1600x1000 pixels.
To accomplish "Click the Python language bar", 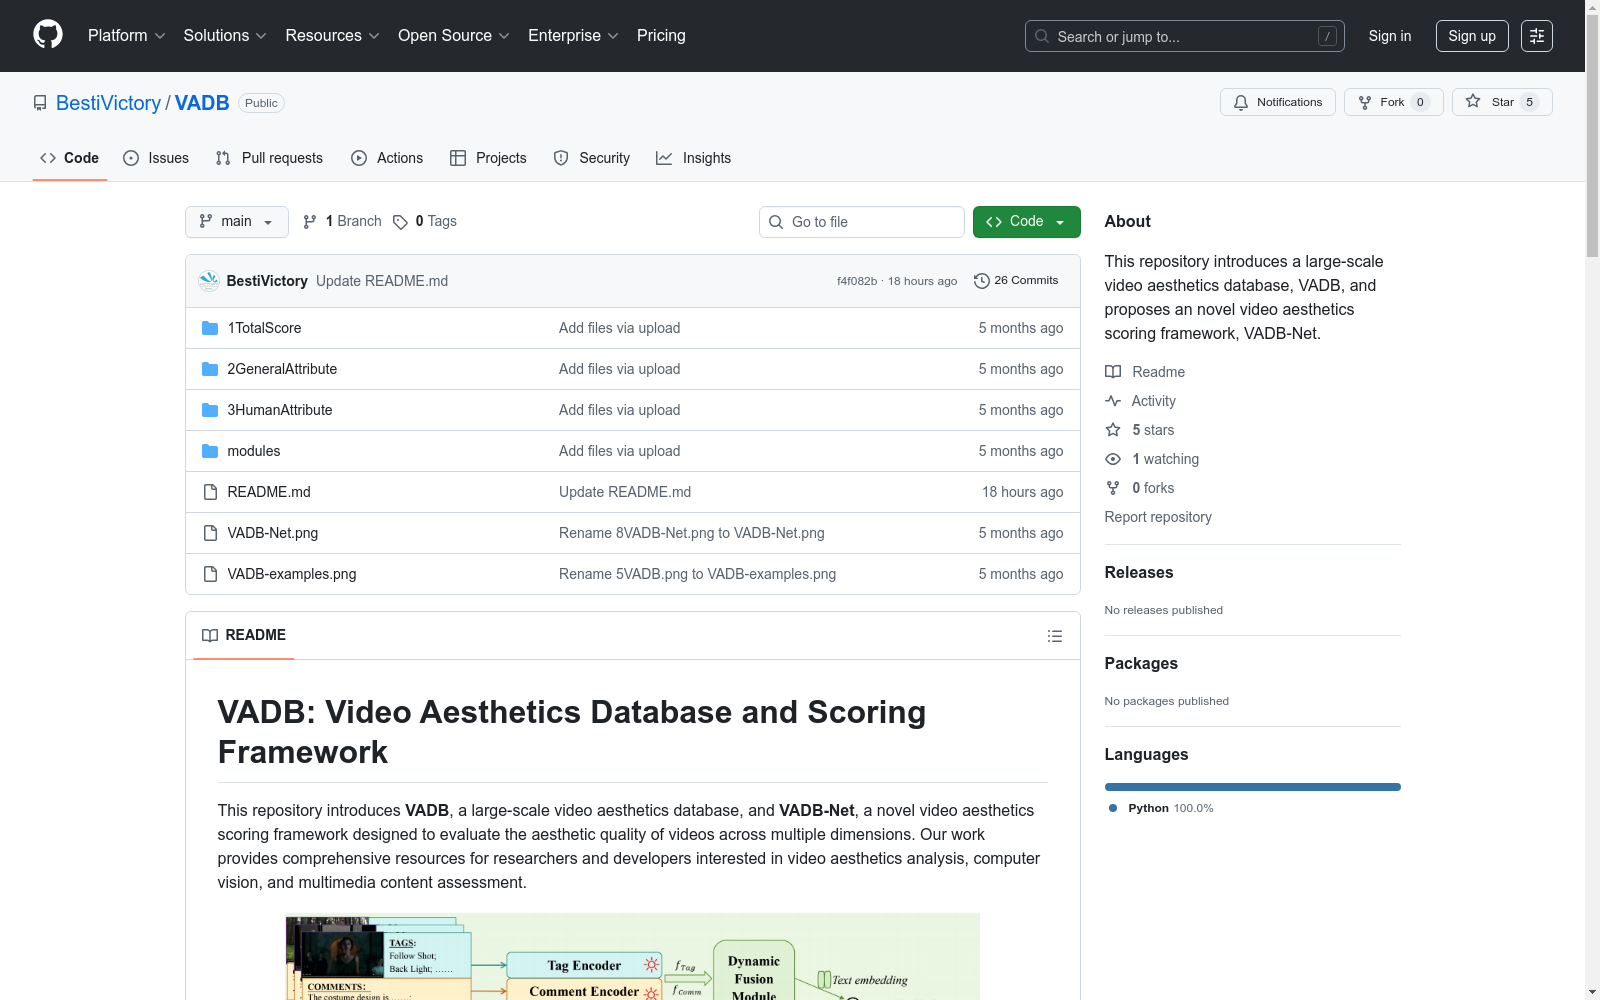I will [1252, 787].
